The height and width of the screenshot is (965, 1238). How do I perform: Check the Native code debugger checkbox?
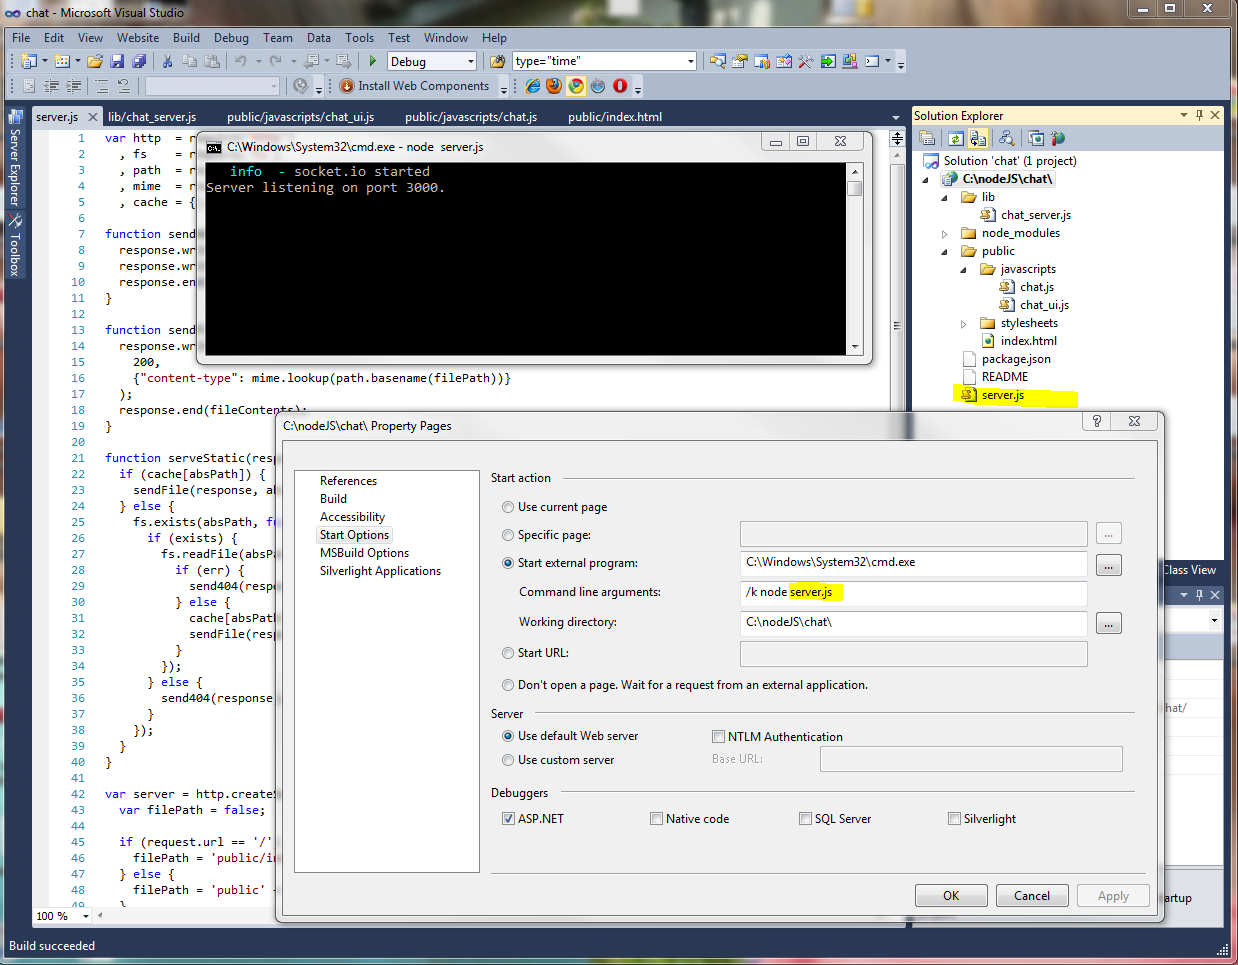[x=656, y=819]
